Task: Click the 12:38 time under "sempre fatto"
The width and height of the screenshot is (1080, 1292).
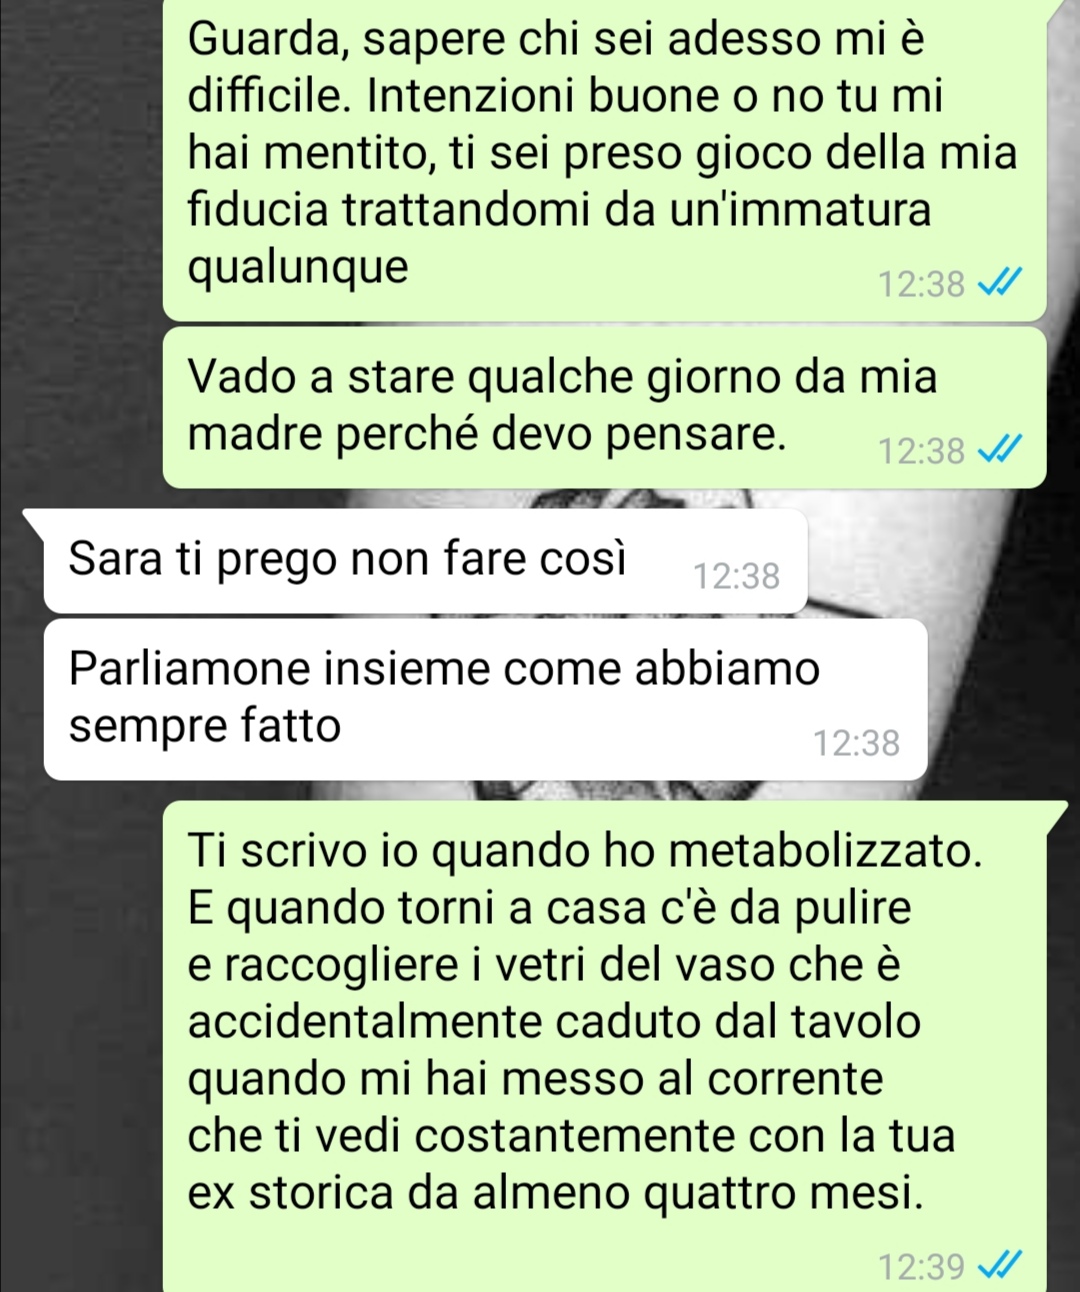Action: [856, 743]
